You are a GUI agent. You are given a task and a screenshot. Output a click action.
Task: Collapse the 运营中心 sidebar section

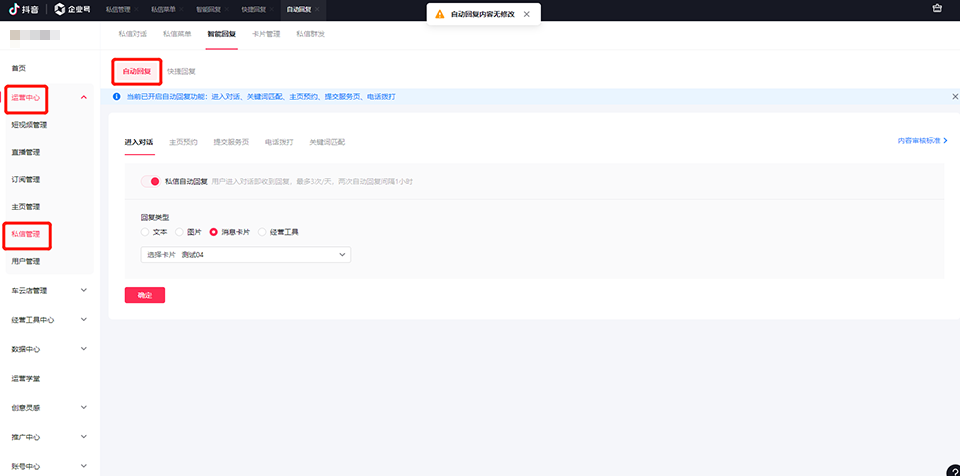(84, 97)
